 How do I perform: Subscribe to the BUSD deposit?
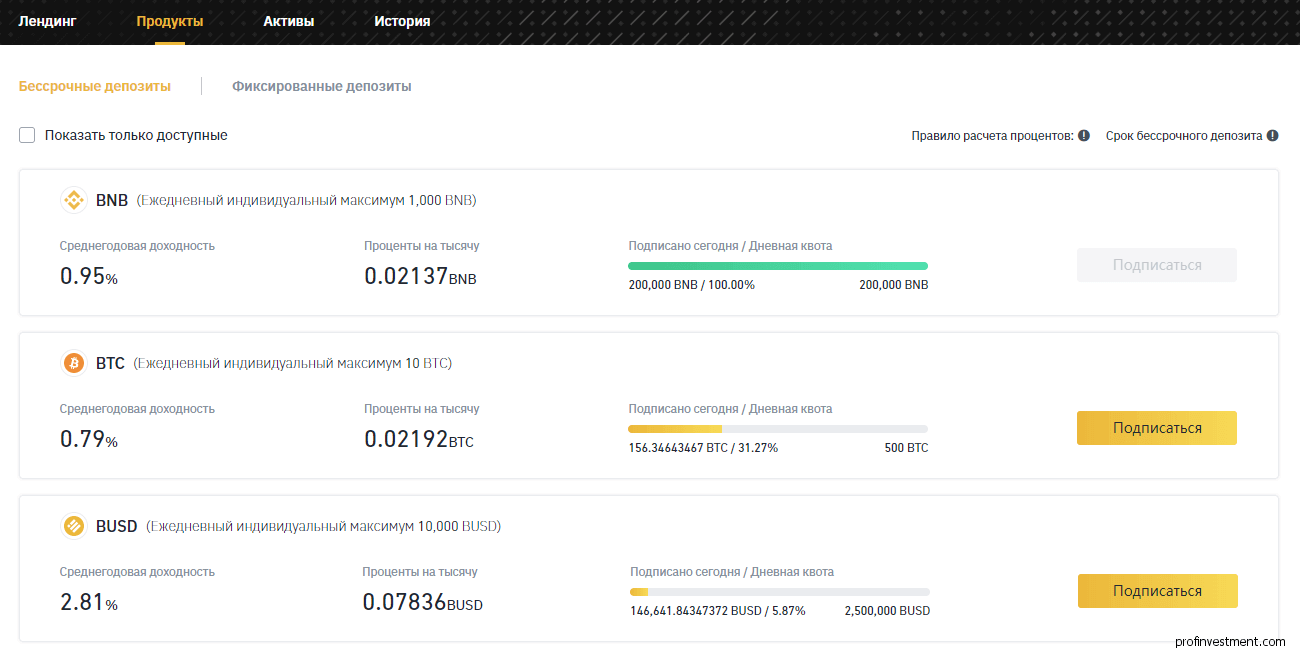click(x=1158, y=591)
